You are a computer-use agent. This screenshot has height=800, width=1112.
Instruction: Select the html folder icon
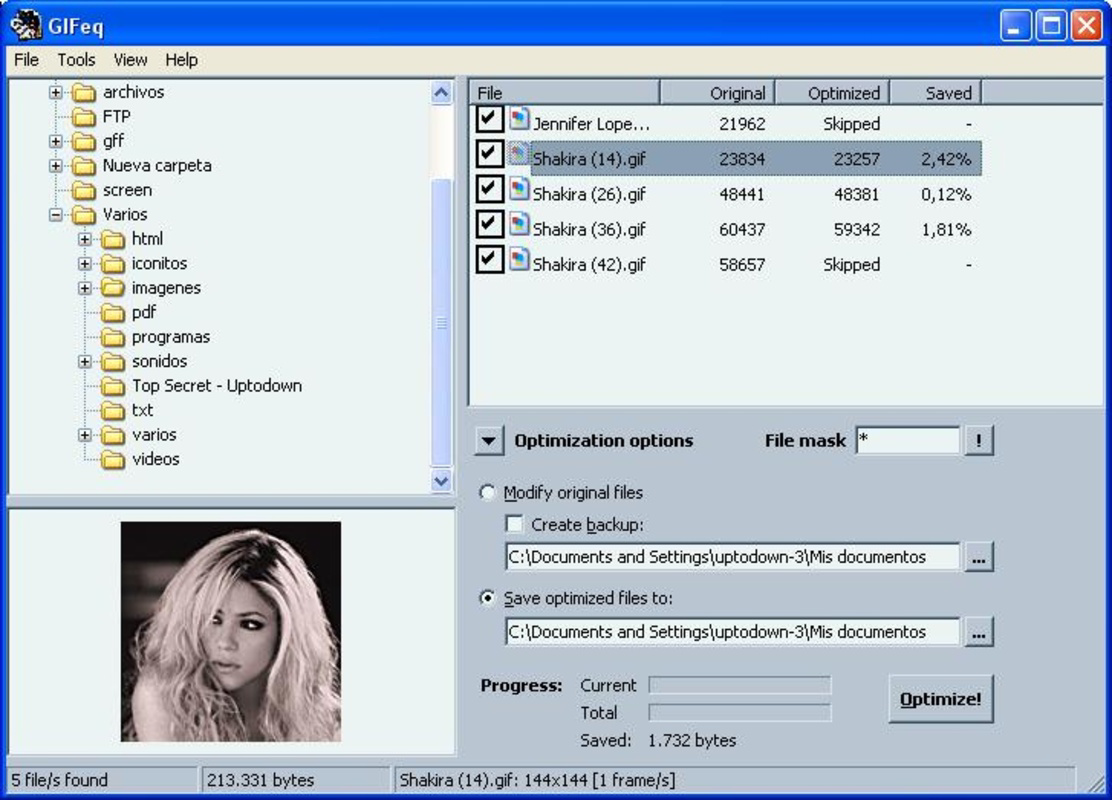(113, 239)
